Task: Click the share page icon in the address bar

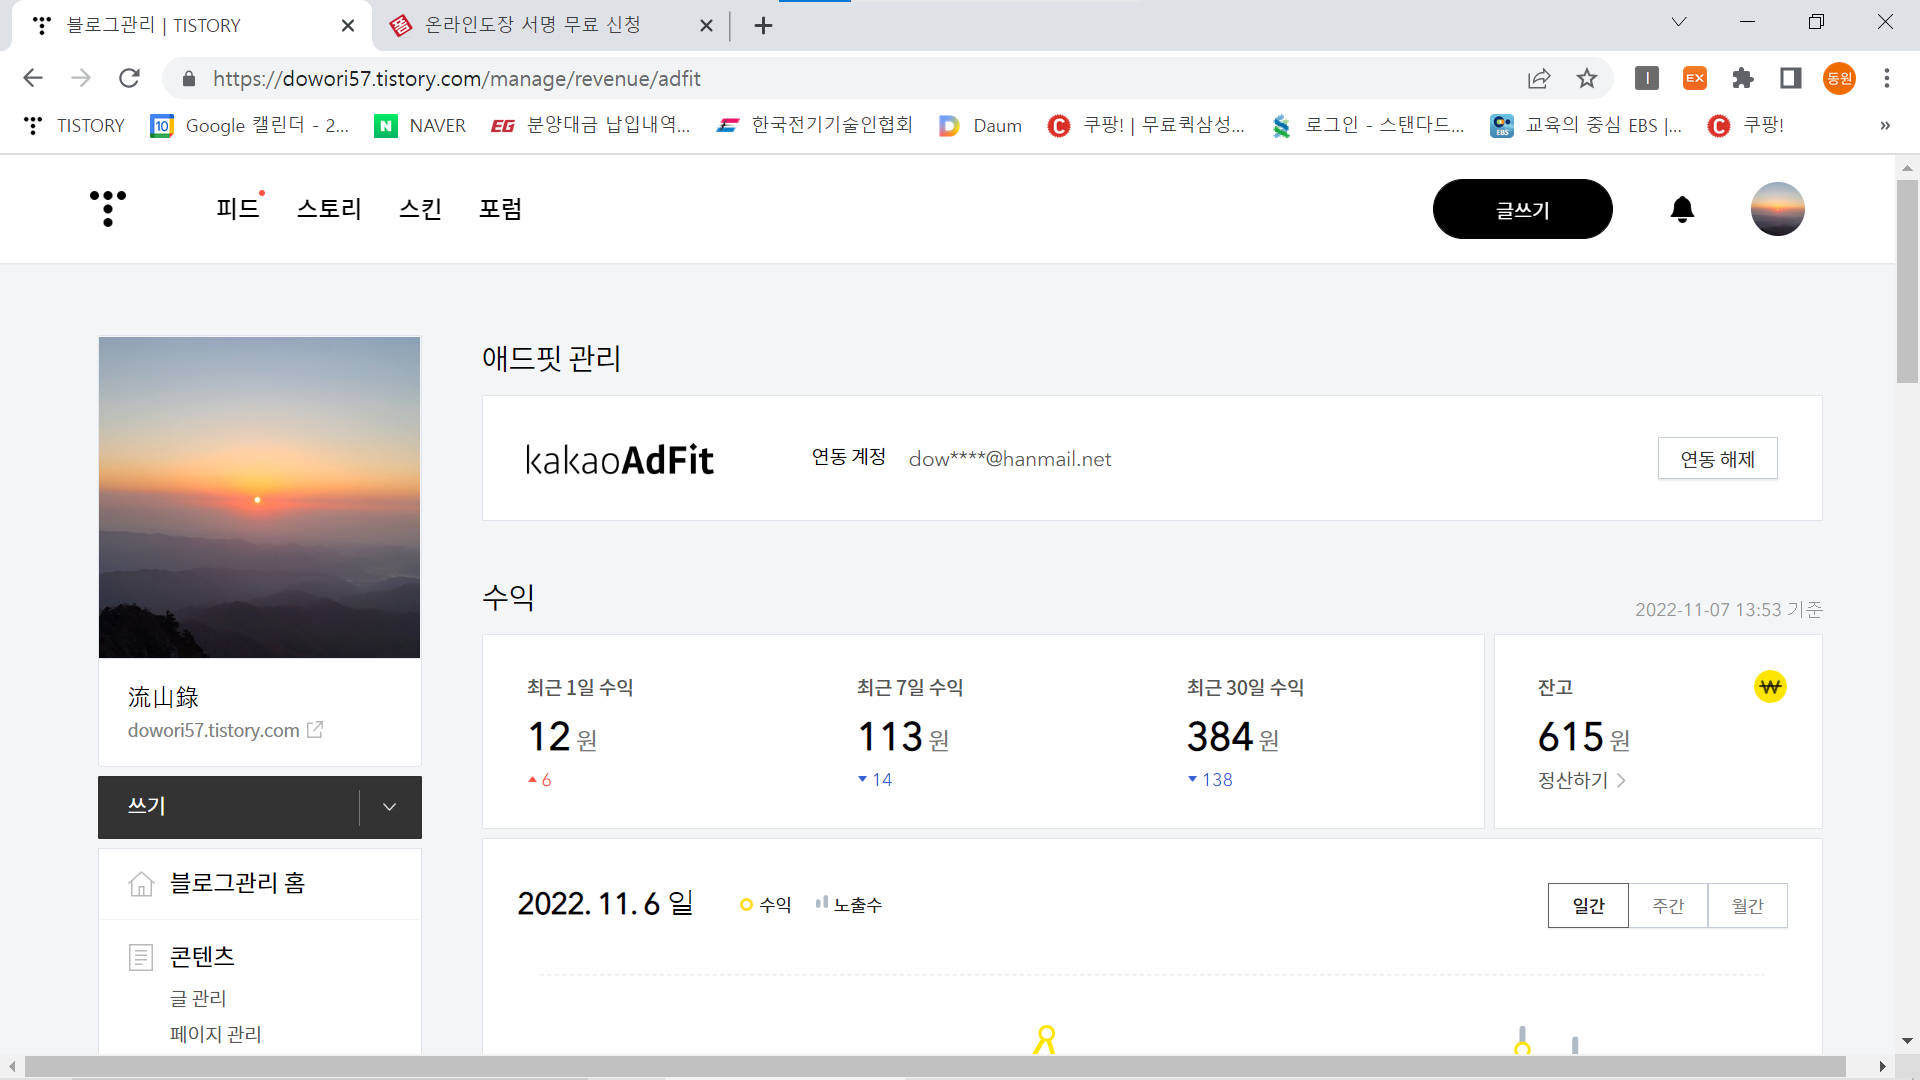Action: pos(1539,78)
